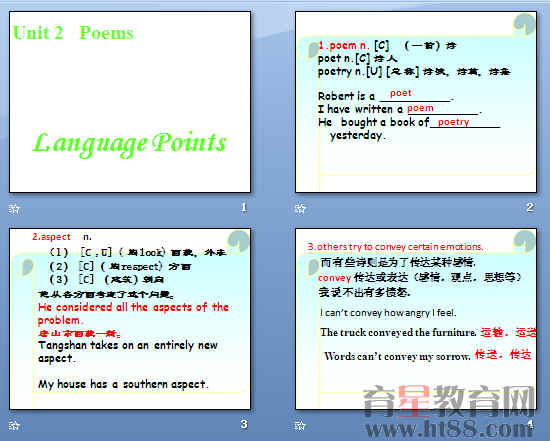Image resolution: width=550 pixels, height=441 pixels.
Task: Select the slide 4 thumbnail about convey
Action: point(416,319)
